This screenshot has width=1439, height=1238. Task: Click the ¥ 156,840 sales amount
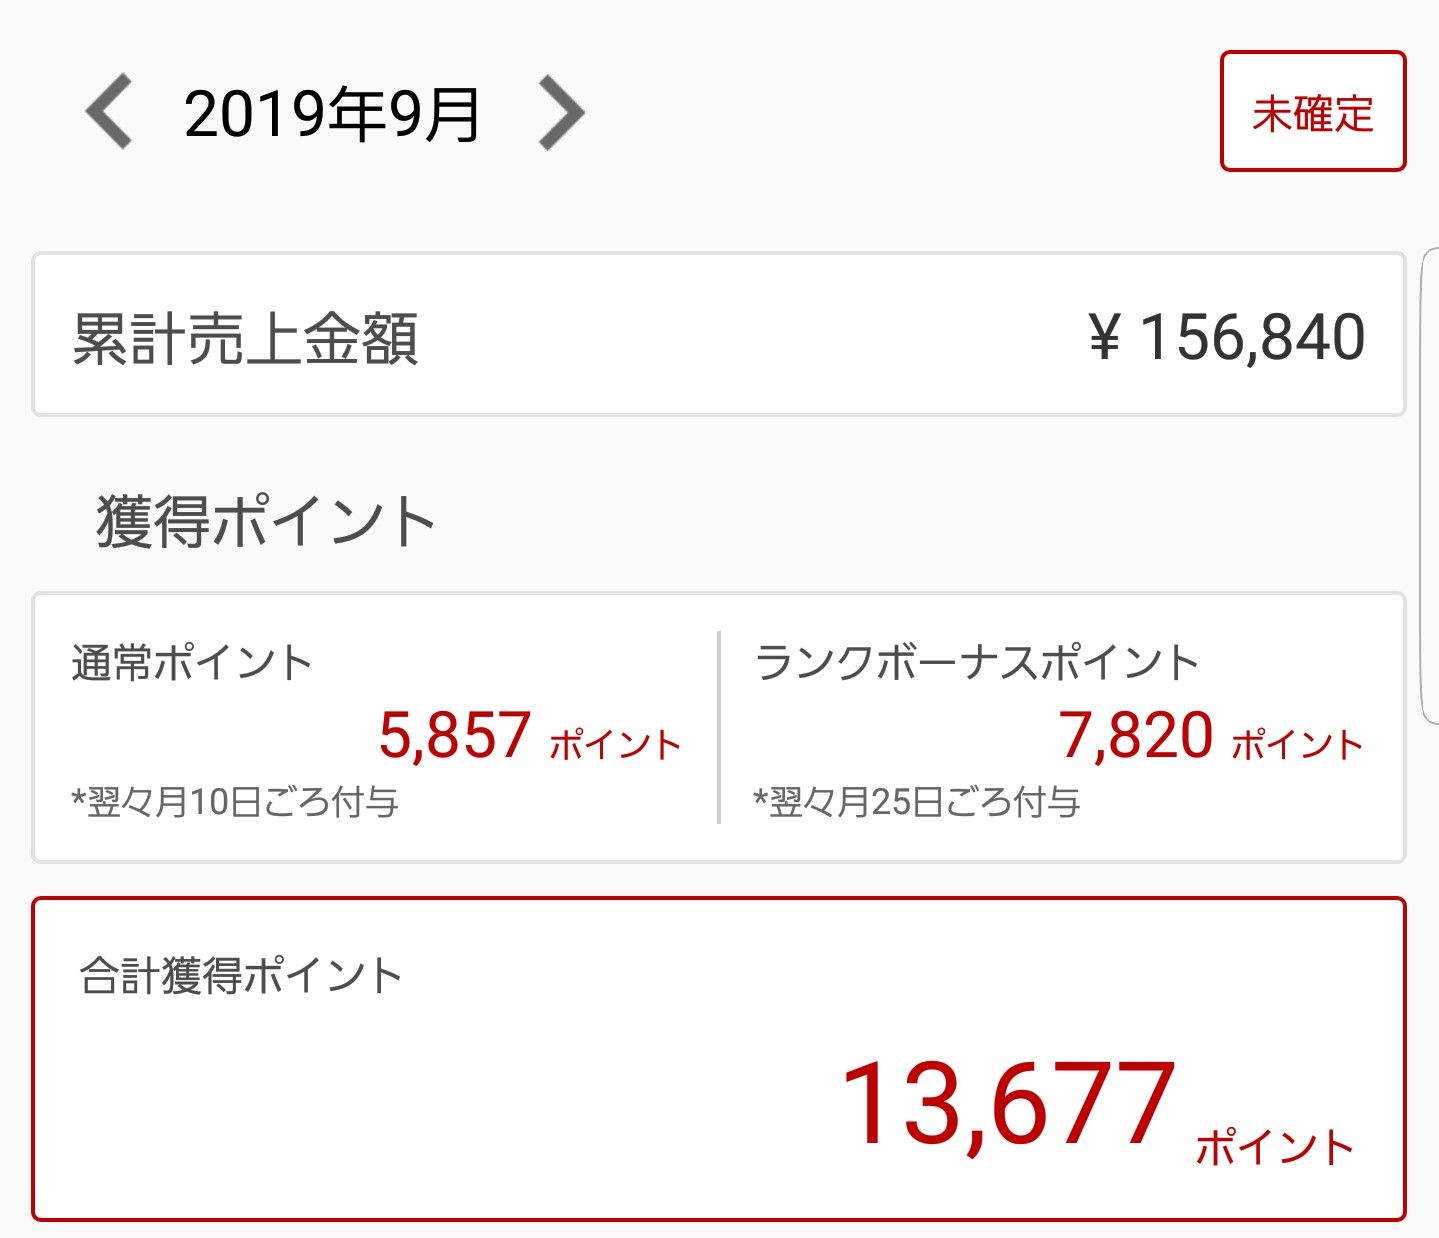pyautogui.click(x=1226, y=337)
